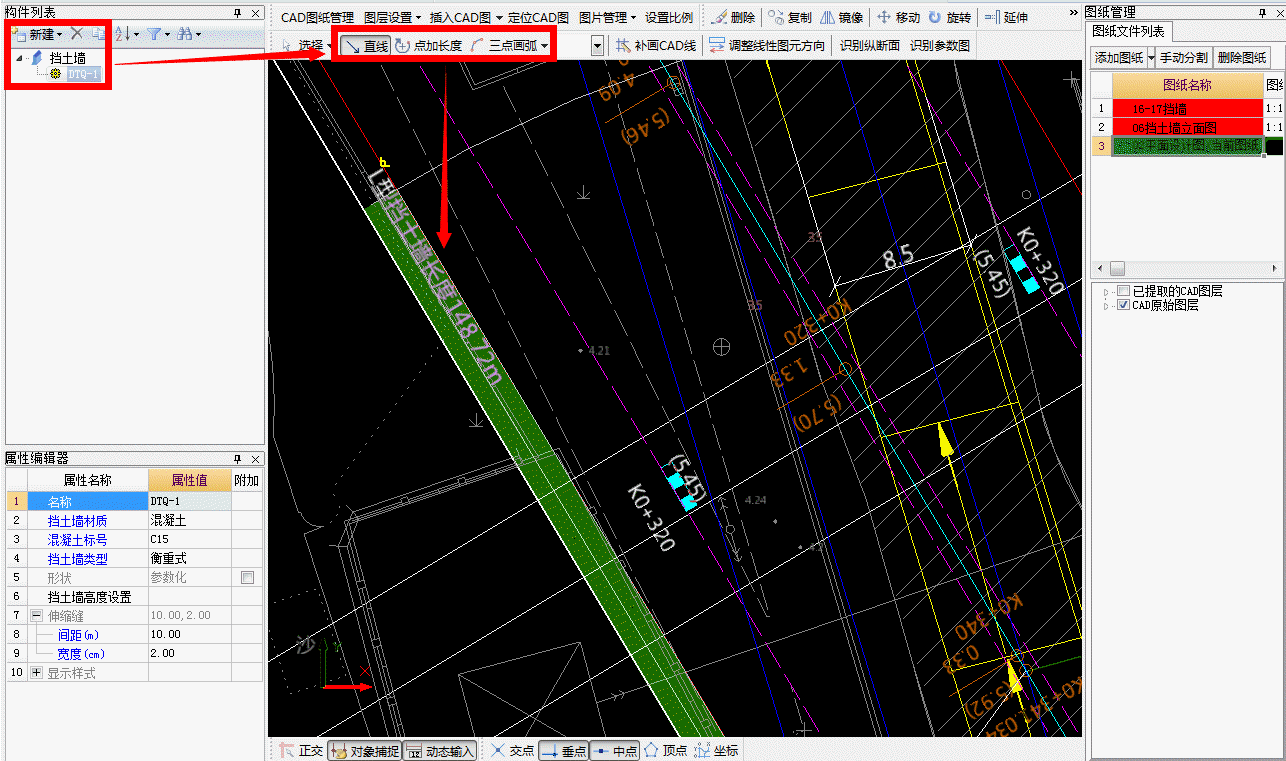Screen dimensions: 1286x761
Task: Select the 直线 line drawing tool
Action: pos(365,46)
